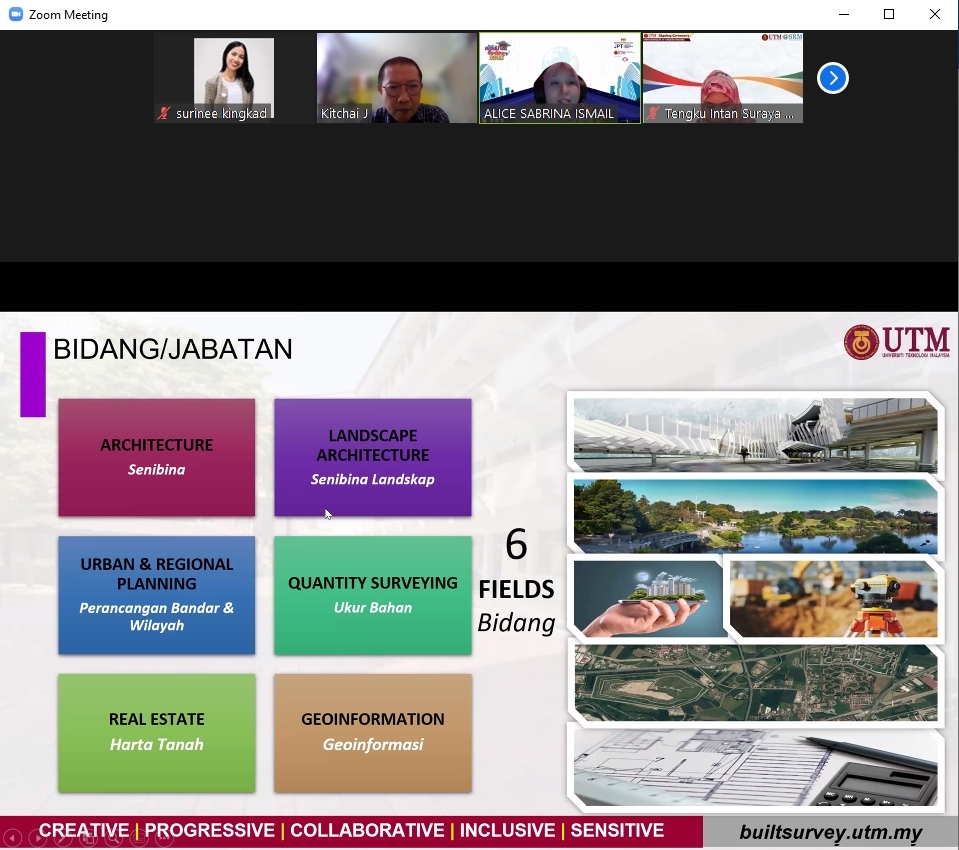Show next participants with blue arrow button
This screenshot has height=850, width=959.
pos(832,78)
